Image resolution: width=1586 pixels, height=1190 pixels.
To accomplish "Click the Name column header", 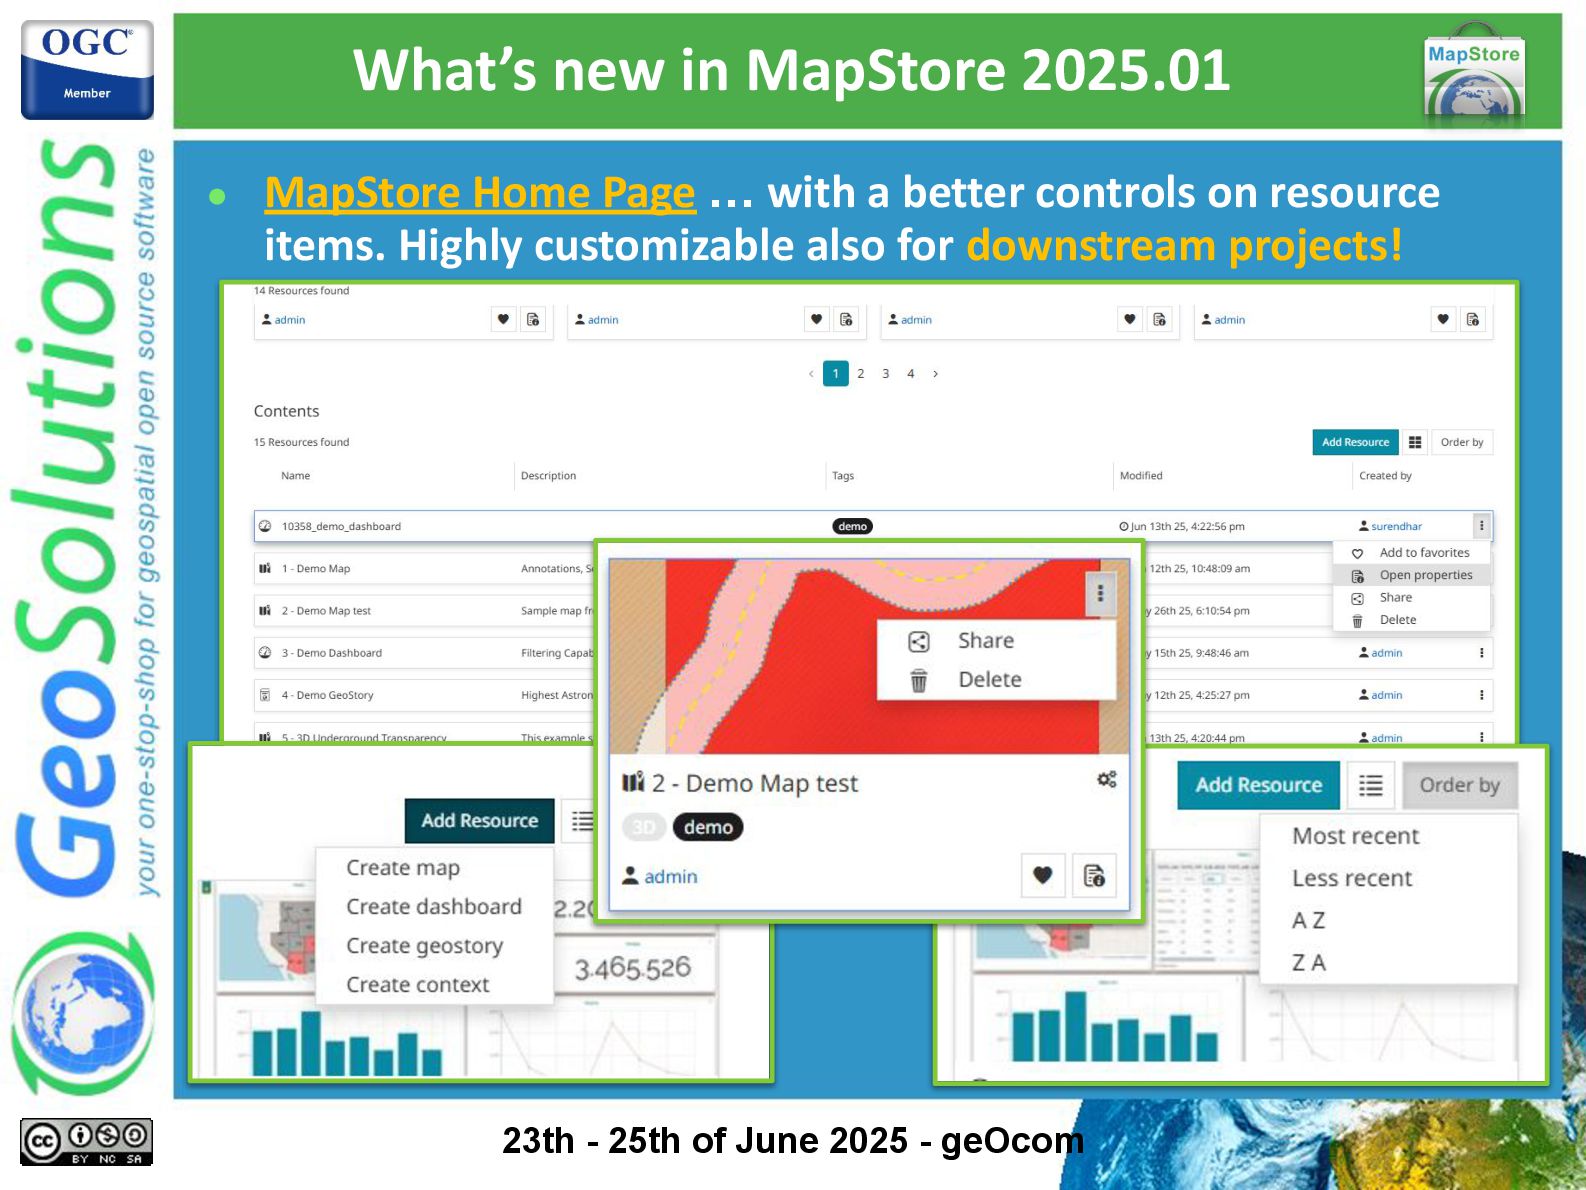I will [295, 476].
